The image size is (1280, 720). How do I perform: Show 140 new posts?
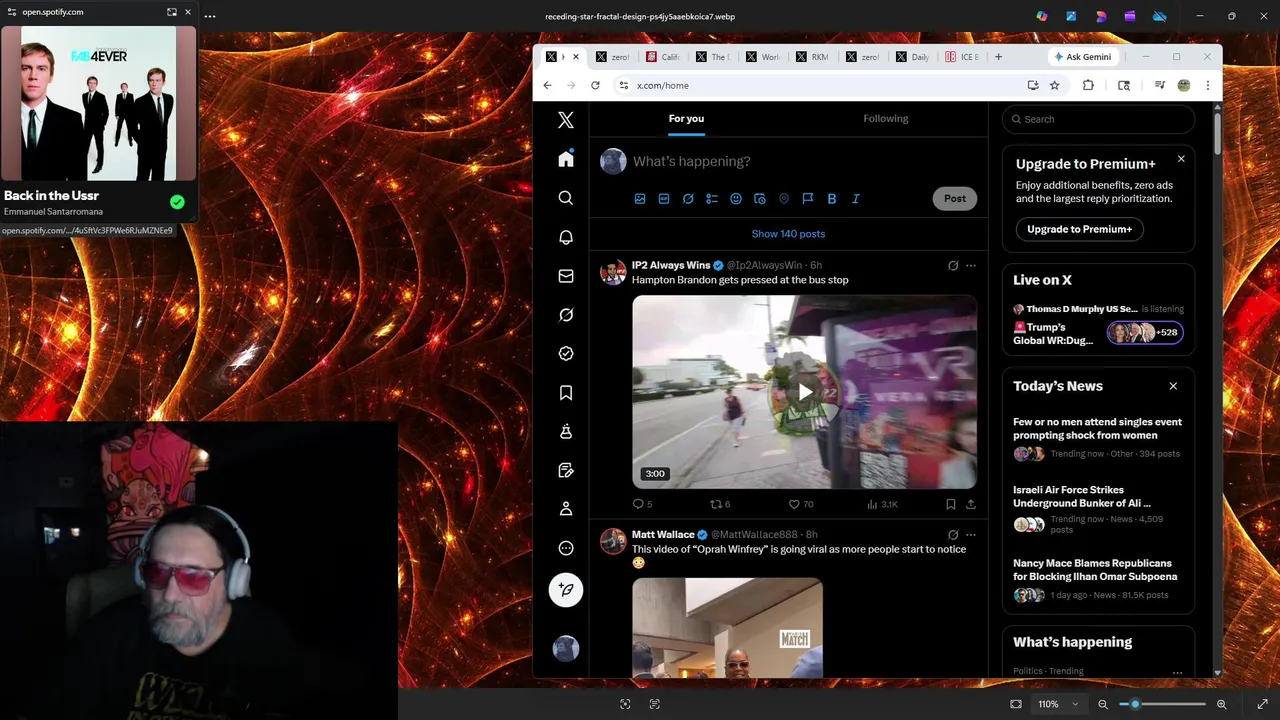pos(788,234)
